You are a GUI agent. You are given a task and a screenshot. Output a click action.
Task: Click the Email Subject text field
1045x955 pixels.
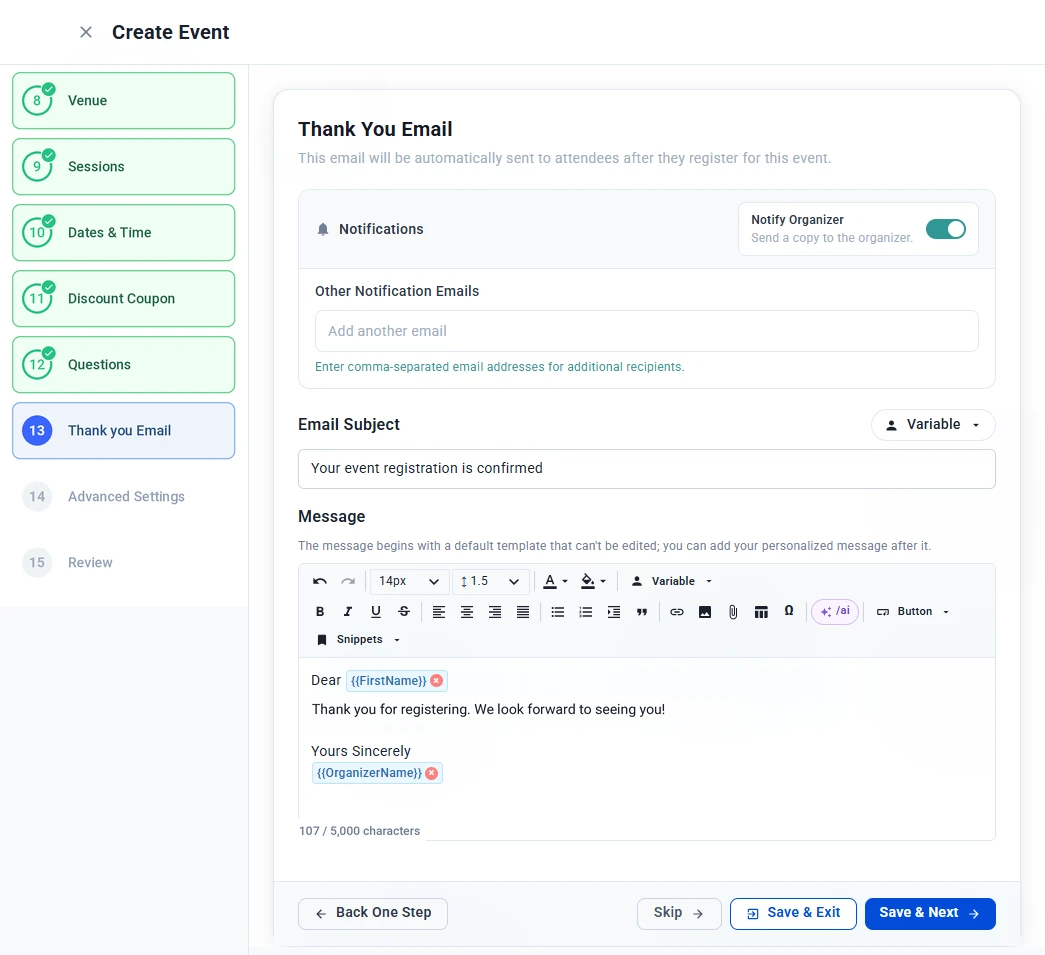tap(646, 469)
